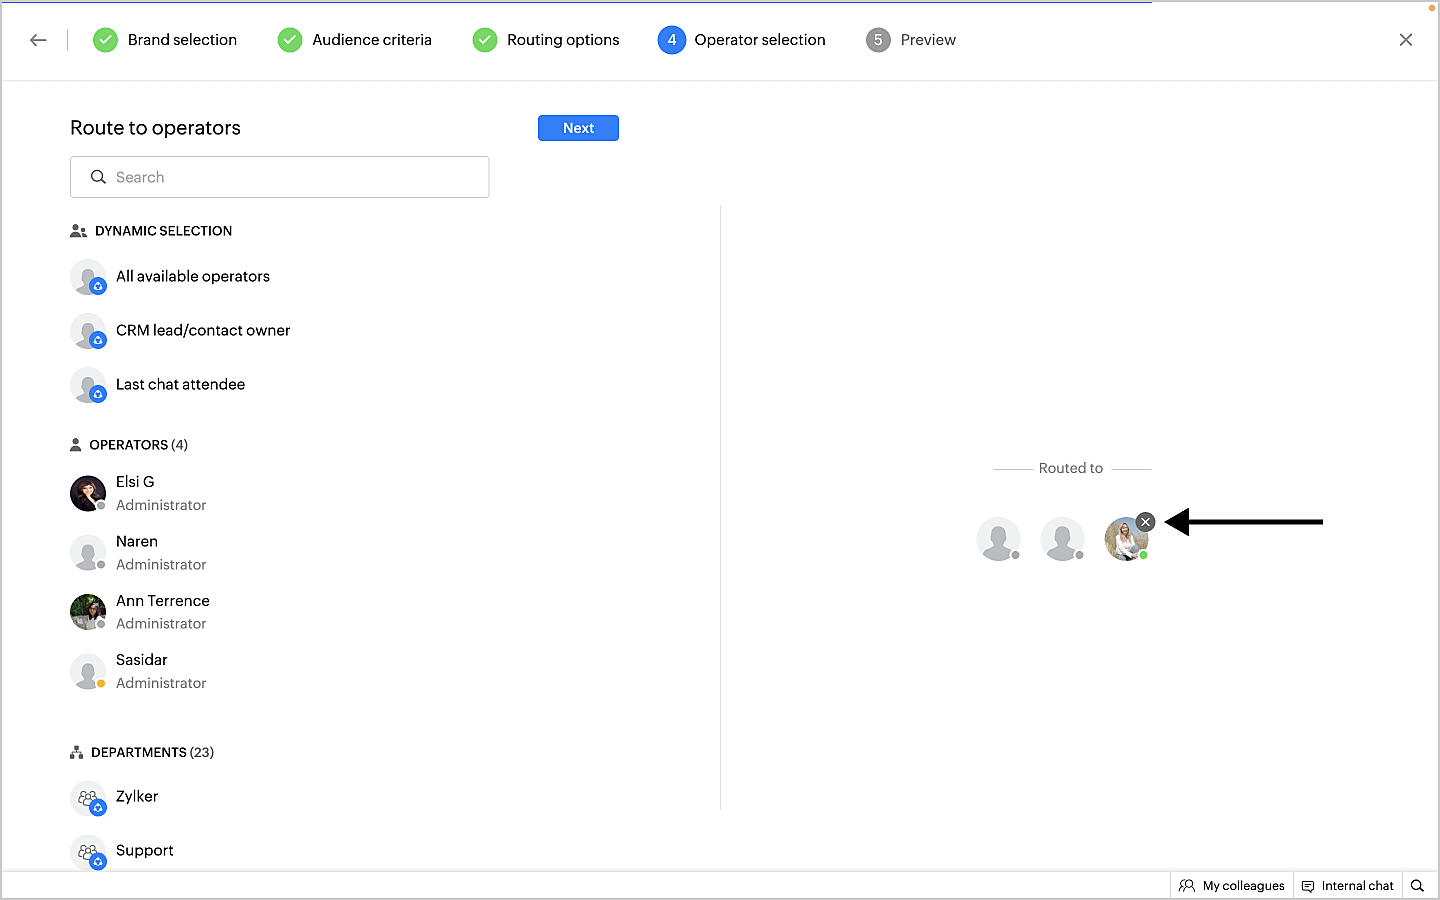The width and height of the screenshot is (1440, 900).
Task: Switch to the Routing options step
Action: (x=546, y=40)
